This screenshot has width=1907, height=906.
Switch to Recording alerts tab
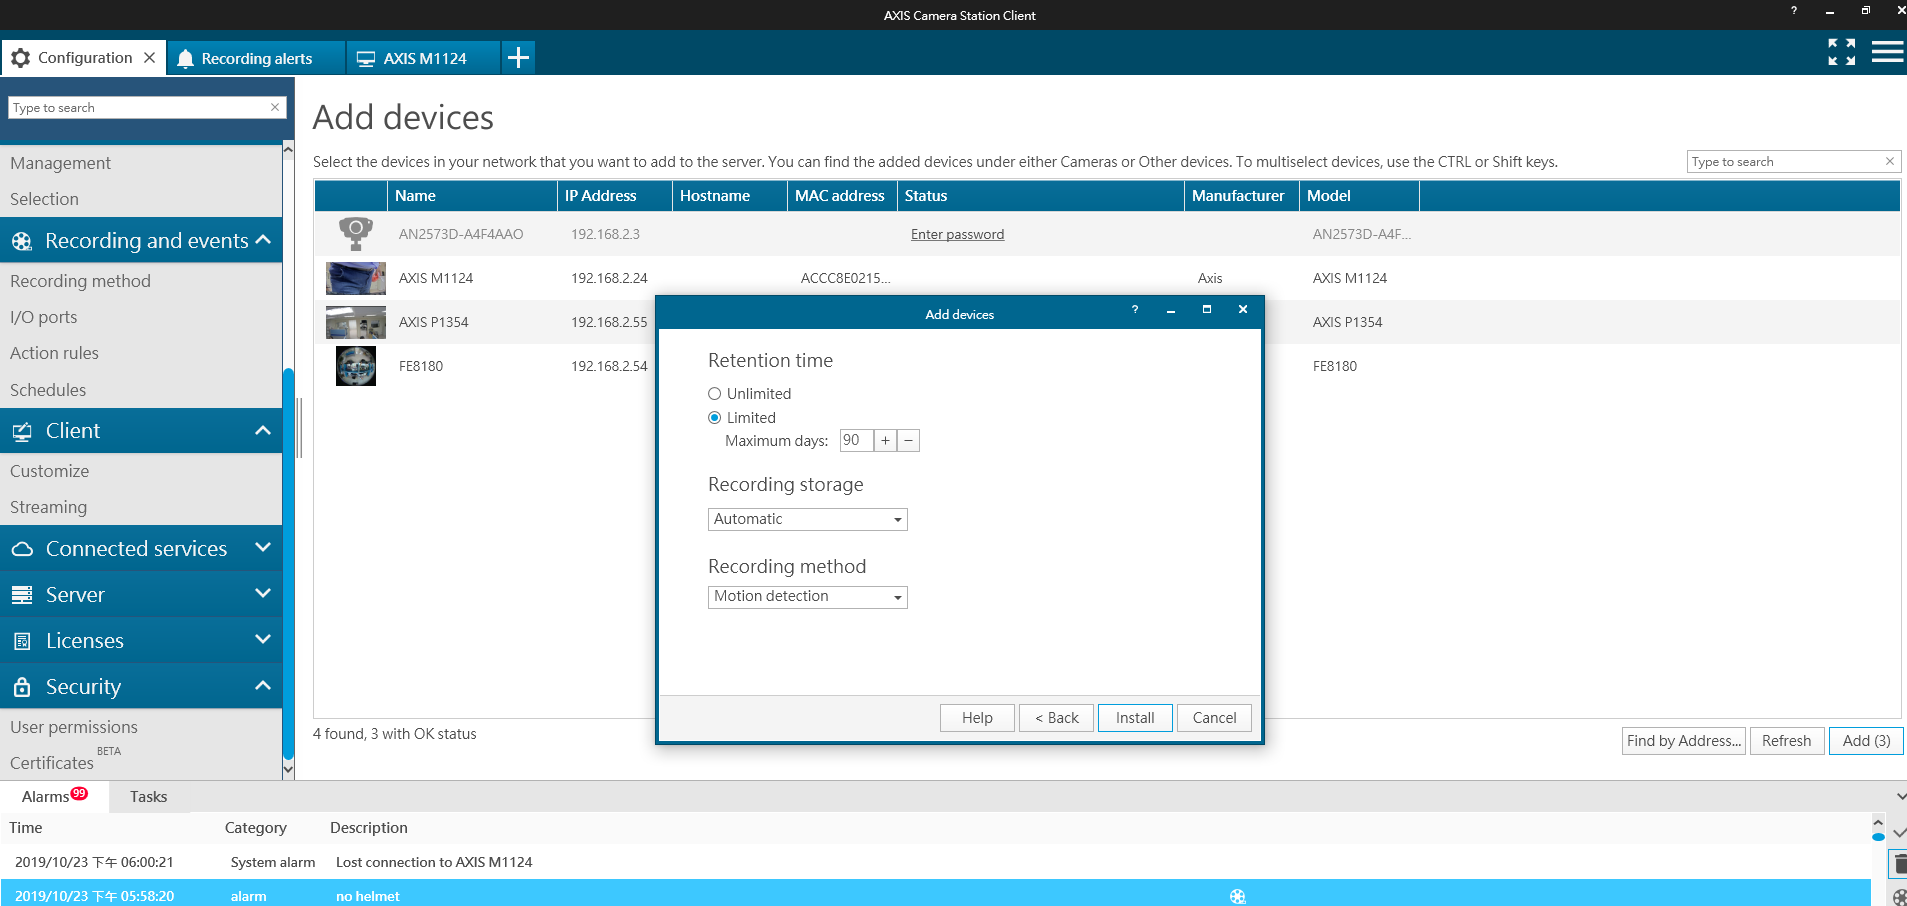coord(256,58)
